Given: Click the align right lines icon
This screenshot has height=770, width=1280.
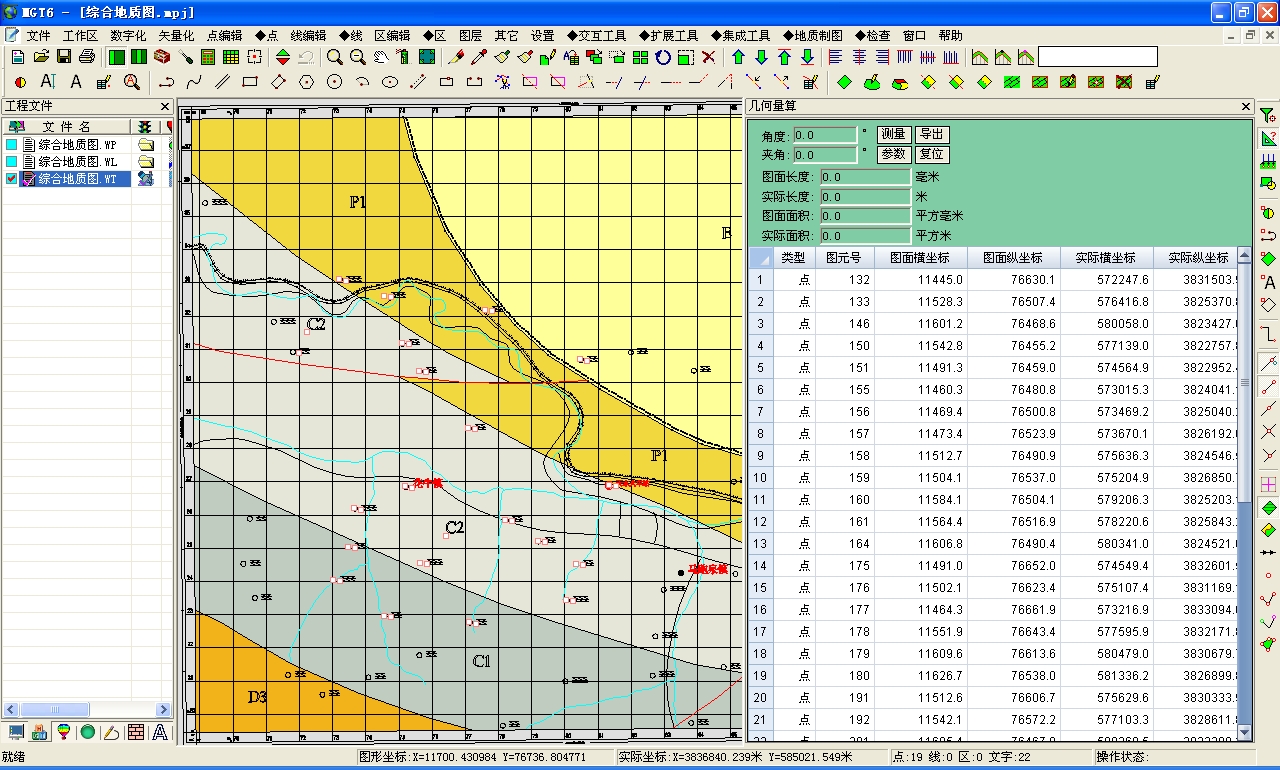Looking at the screenshot, I should pos(882,57).
